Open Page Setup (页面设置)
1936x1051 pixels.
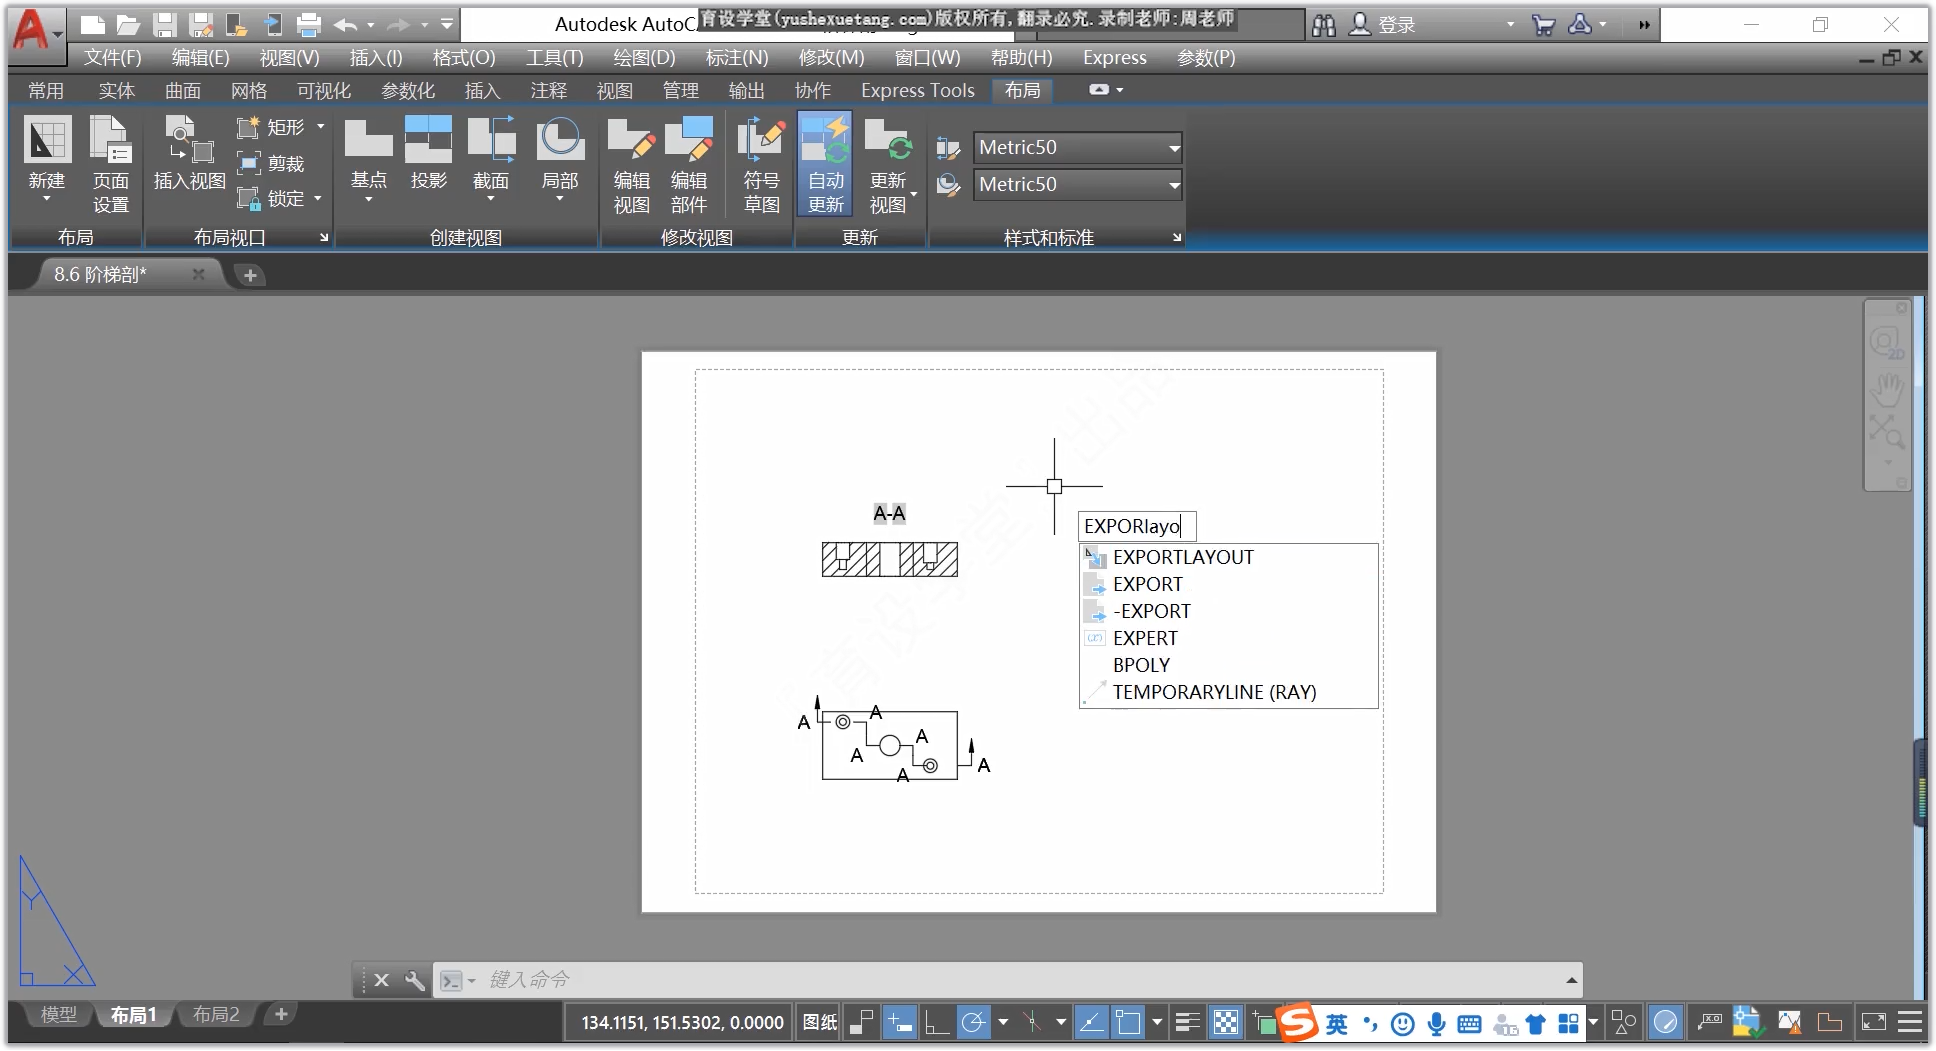(110, 163)
